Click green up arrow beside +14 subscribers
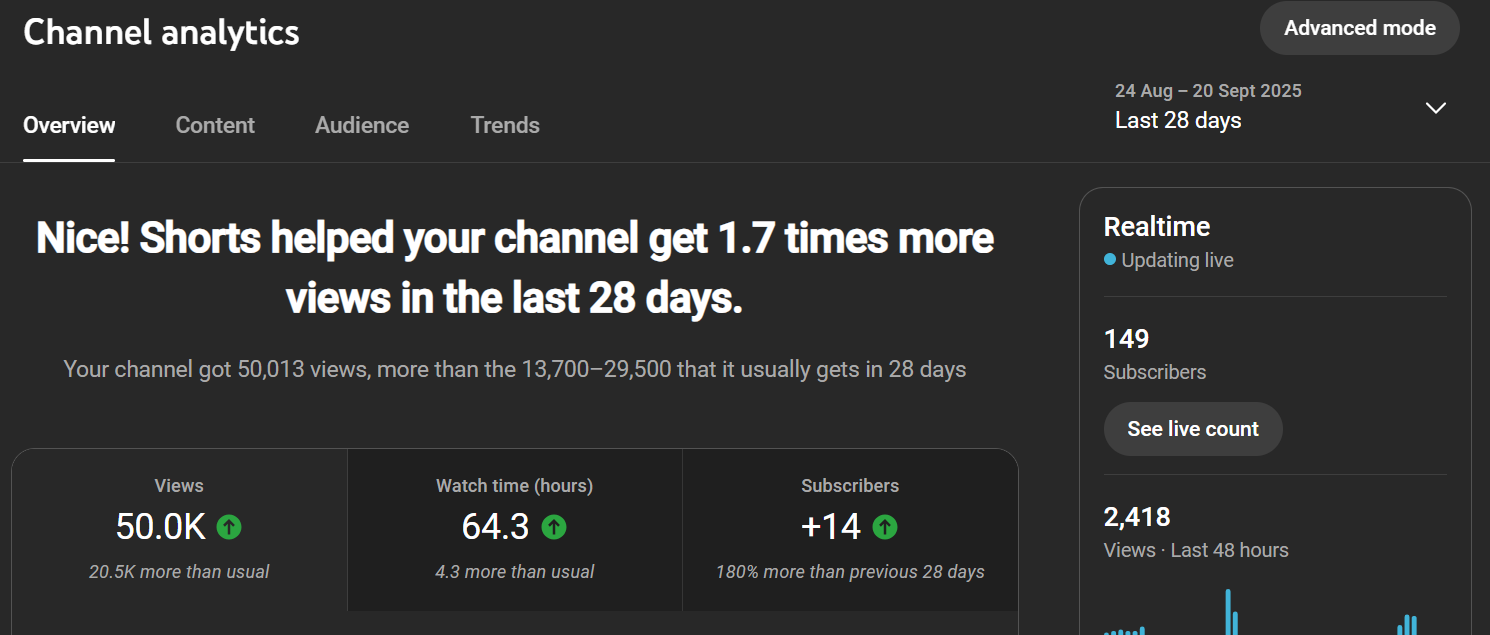 click(884, 527)
